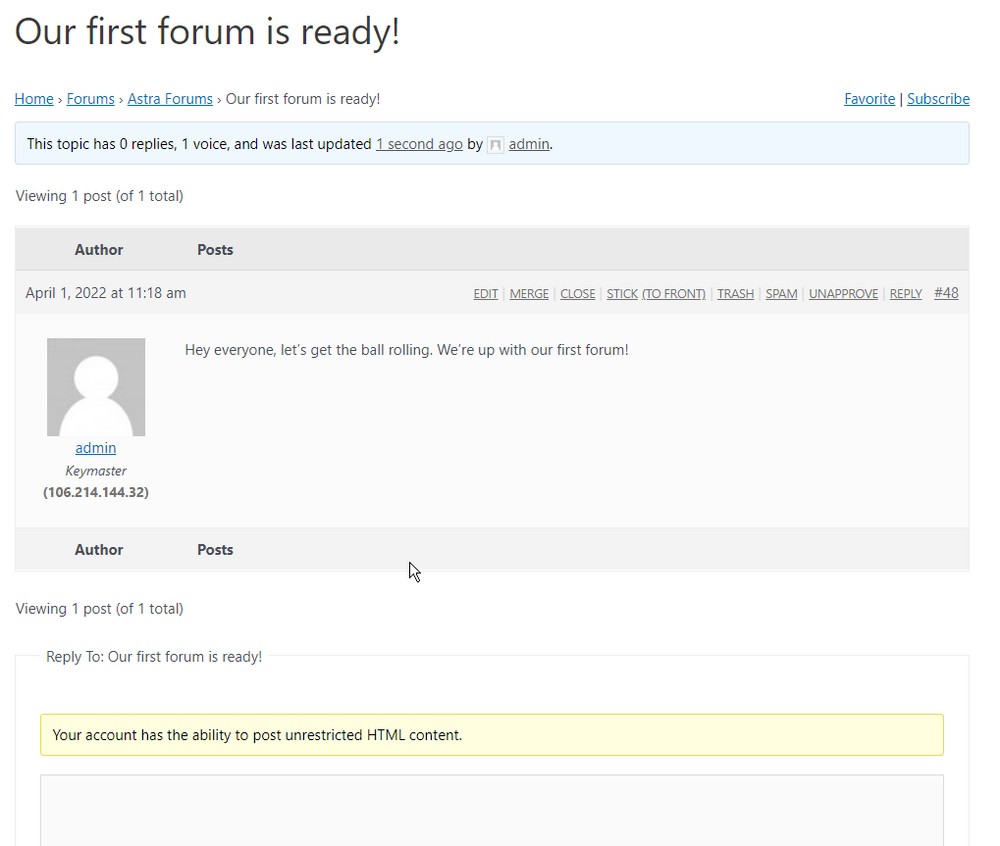Click small admin avatar in info notice

(496, 145)
